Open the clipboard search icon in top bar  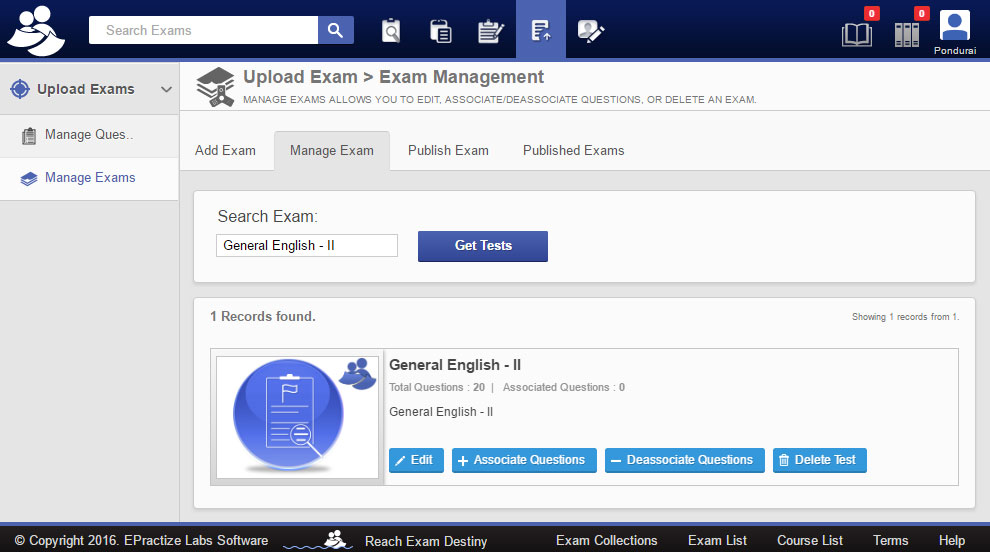[x=391, y=31]
